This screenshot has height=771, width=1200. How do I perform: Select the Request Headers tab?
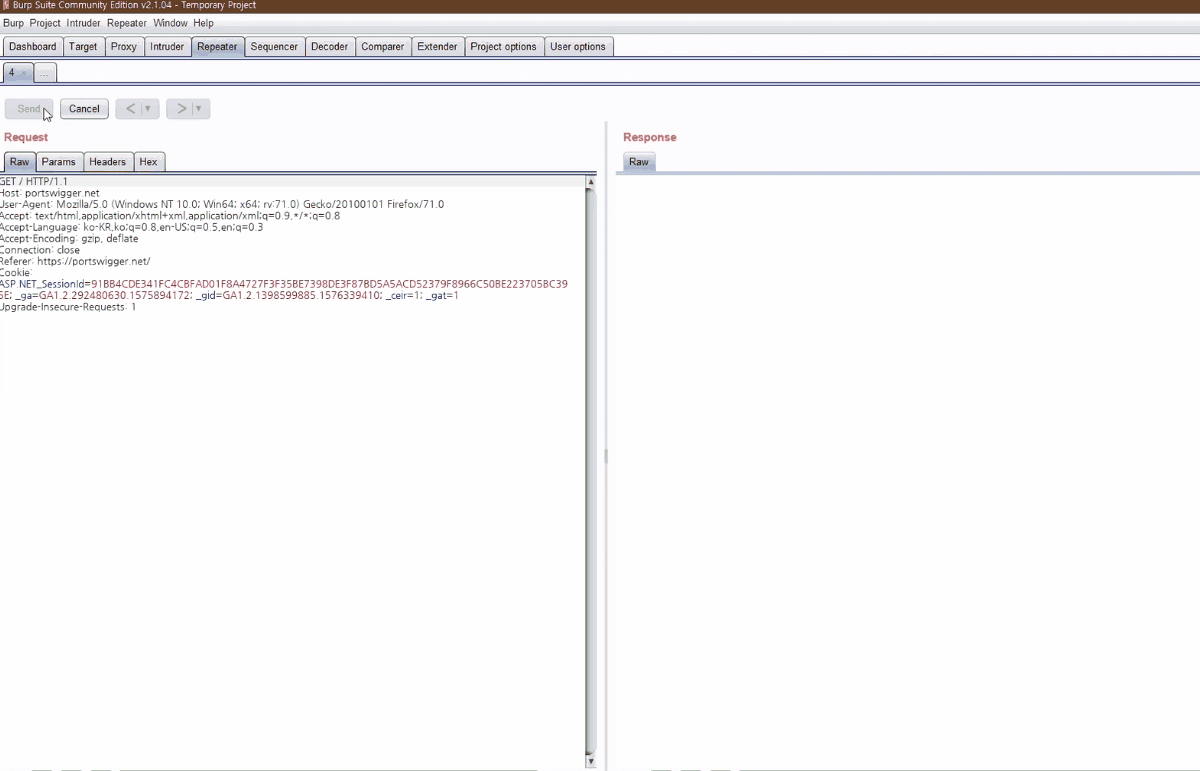click(x=107, y=162)
